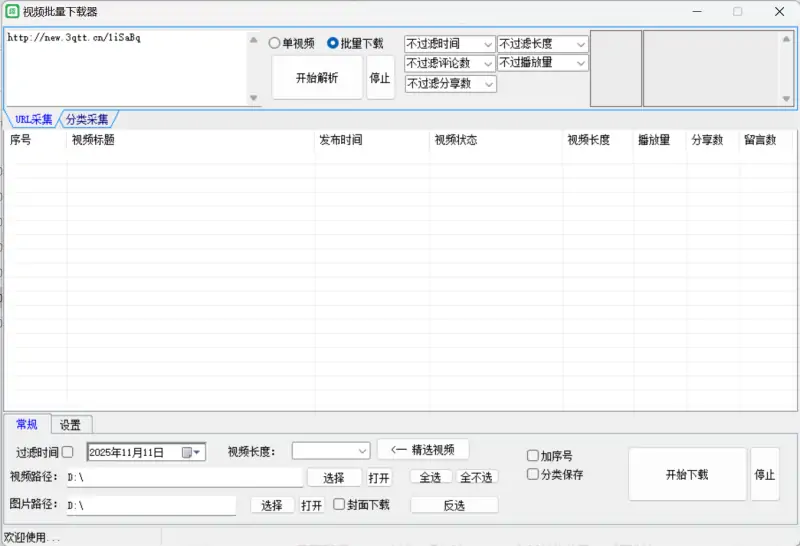The image size is (800, 546).
Task: Click the 全选 button
Action: [x=431, y=477]
